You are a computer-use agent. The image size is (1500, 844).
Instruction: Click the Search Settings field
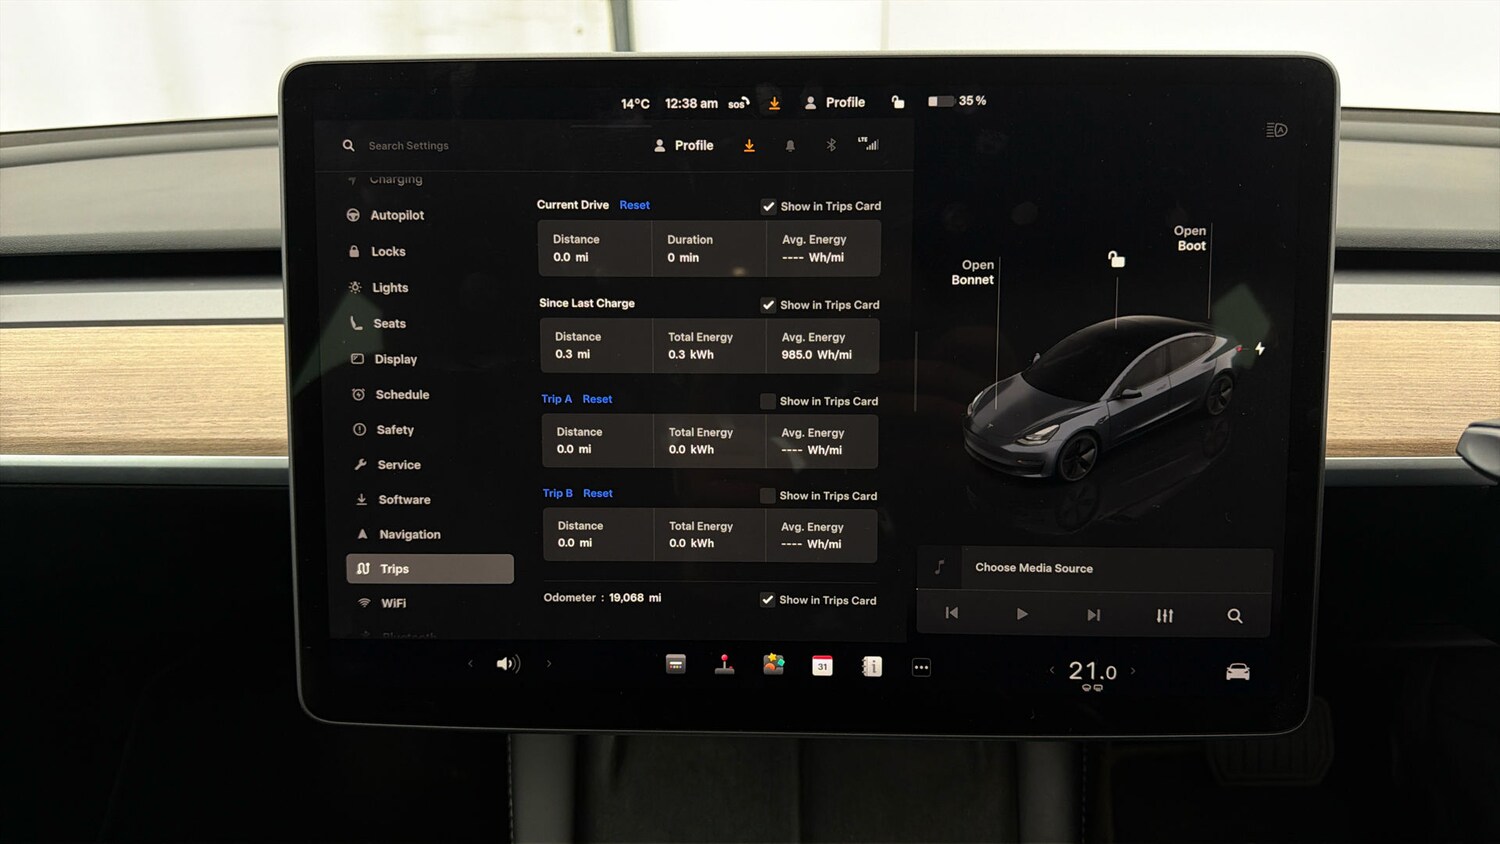point(408,145)
